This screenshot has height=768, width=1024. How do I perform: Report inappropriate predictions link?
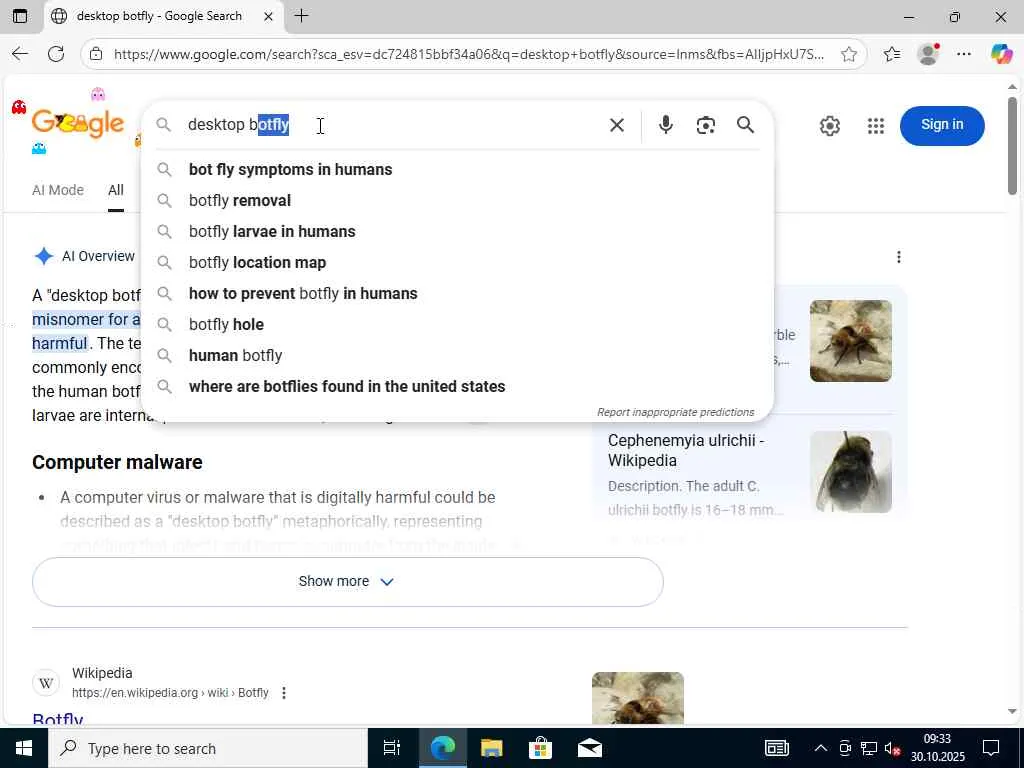(675, 412)
